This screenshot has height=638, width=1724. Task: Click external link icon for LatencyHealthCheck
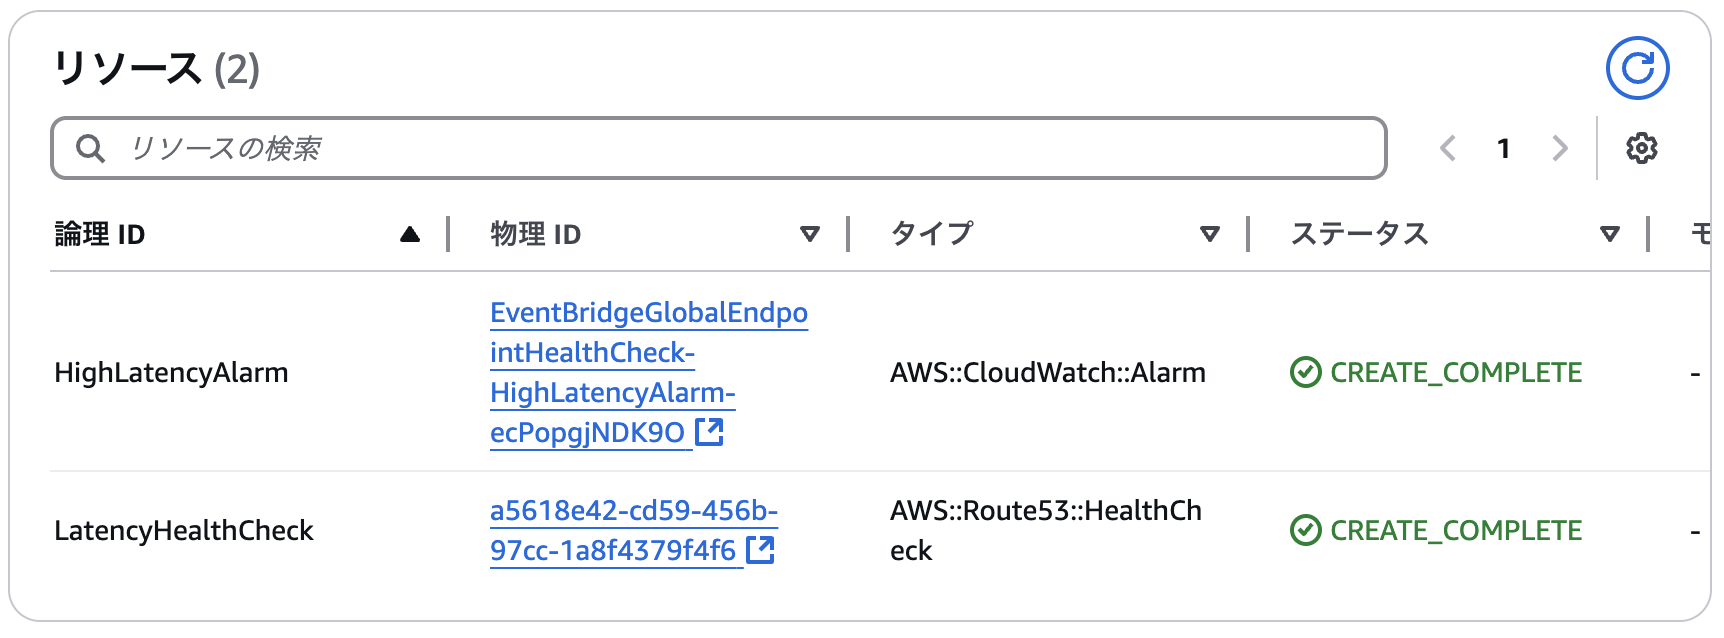point(760,550)
